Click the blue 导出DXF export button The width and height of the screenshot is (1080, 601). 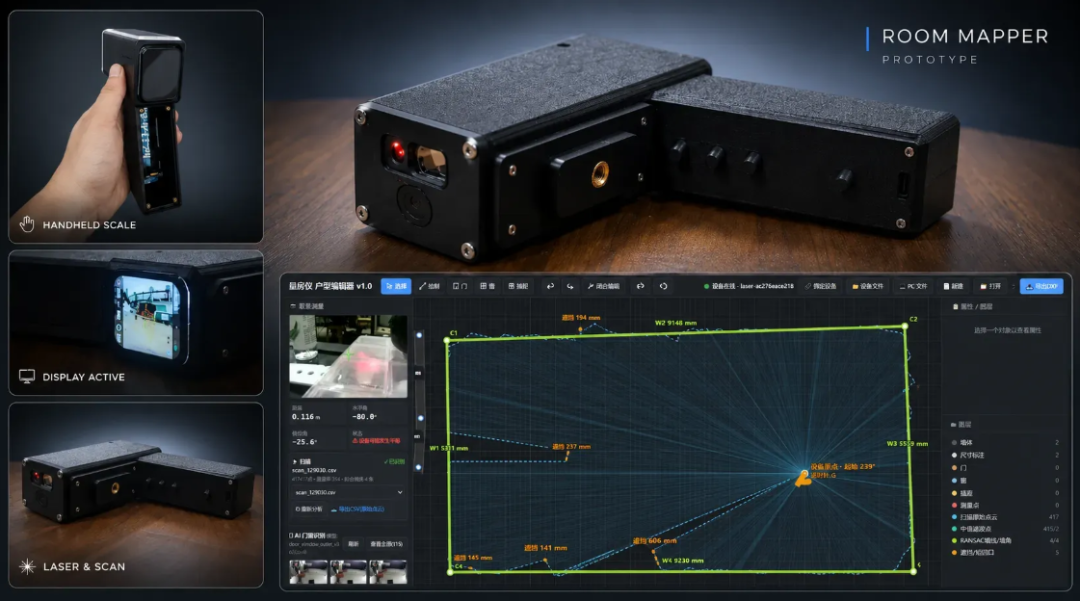(x=1041, y=286)
